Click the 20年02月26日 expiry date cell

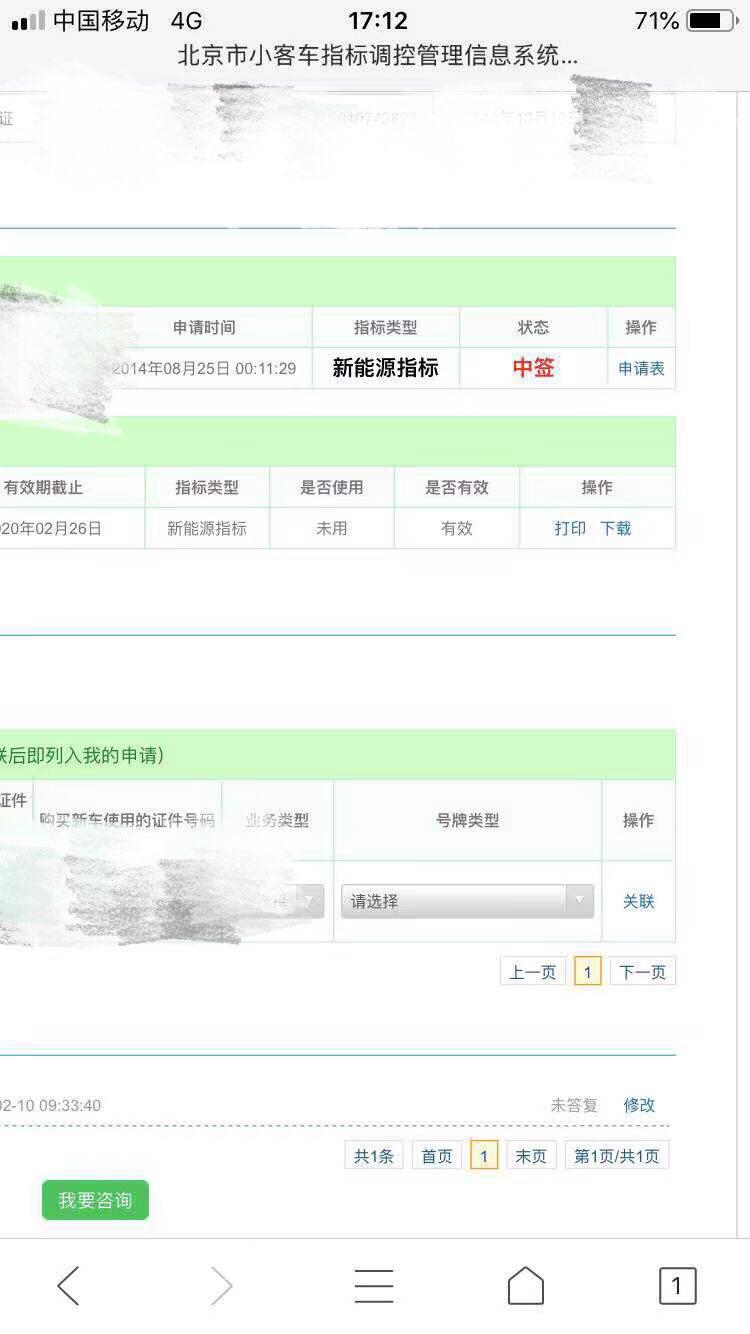(51, 528)
